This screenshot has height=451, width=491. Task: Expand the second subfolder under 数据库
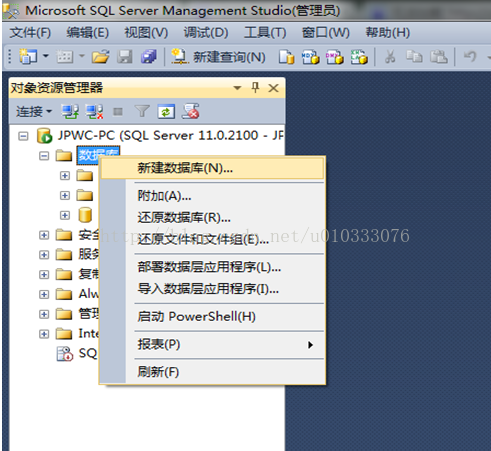[x=65, y=195]
